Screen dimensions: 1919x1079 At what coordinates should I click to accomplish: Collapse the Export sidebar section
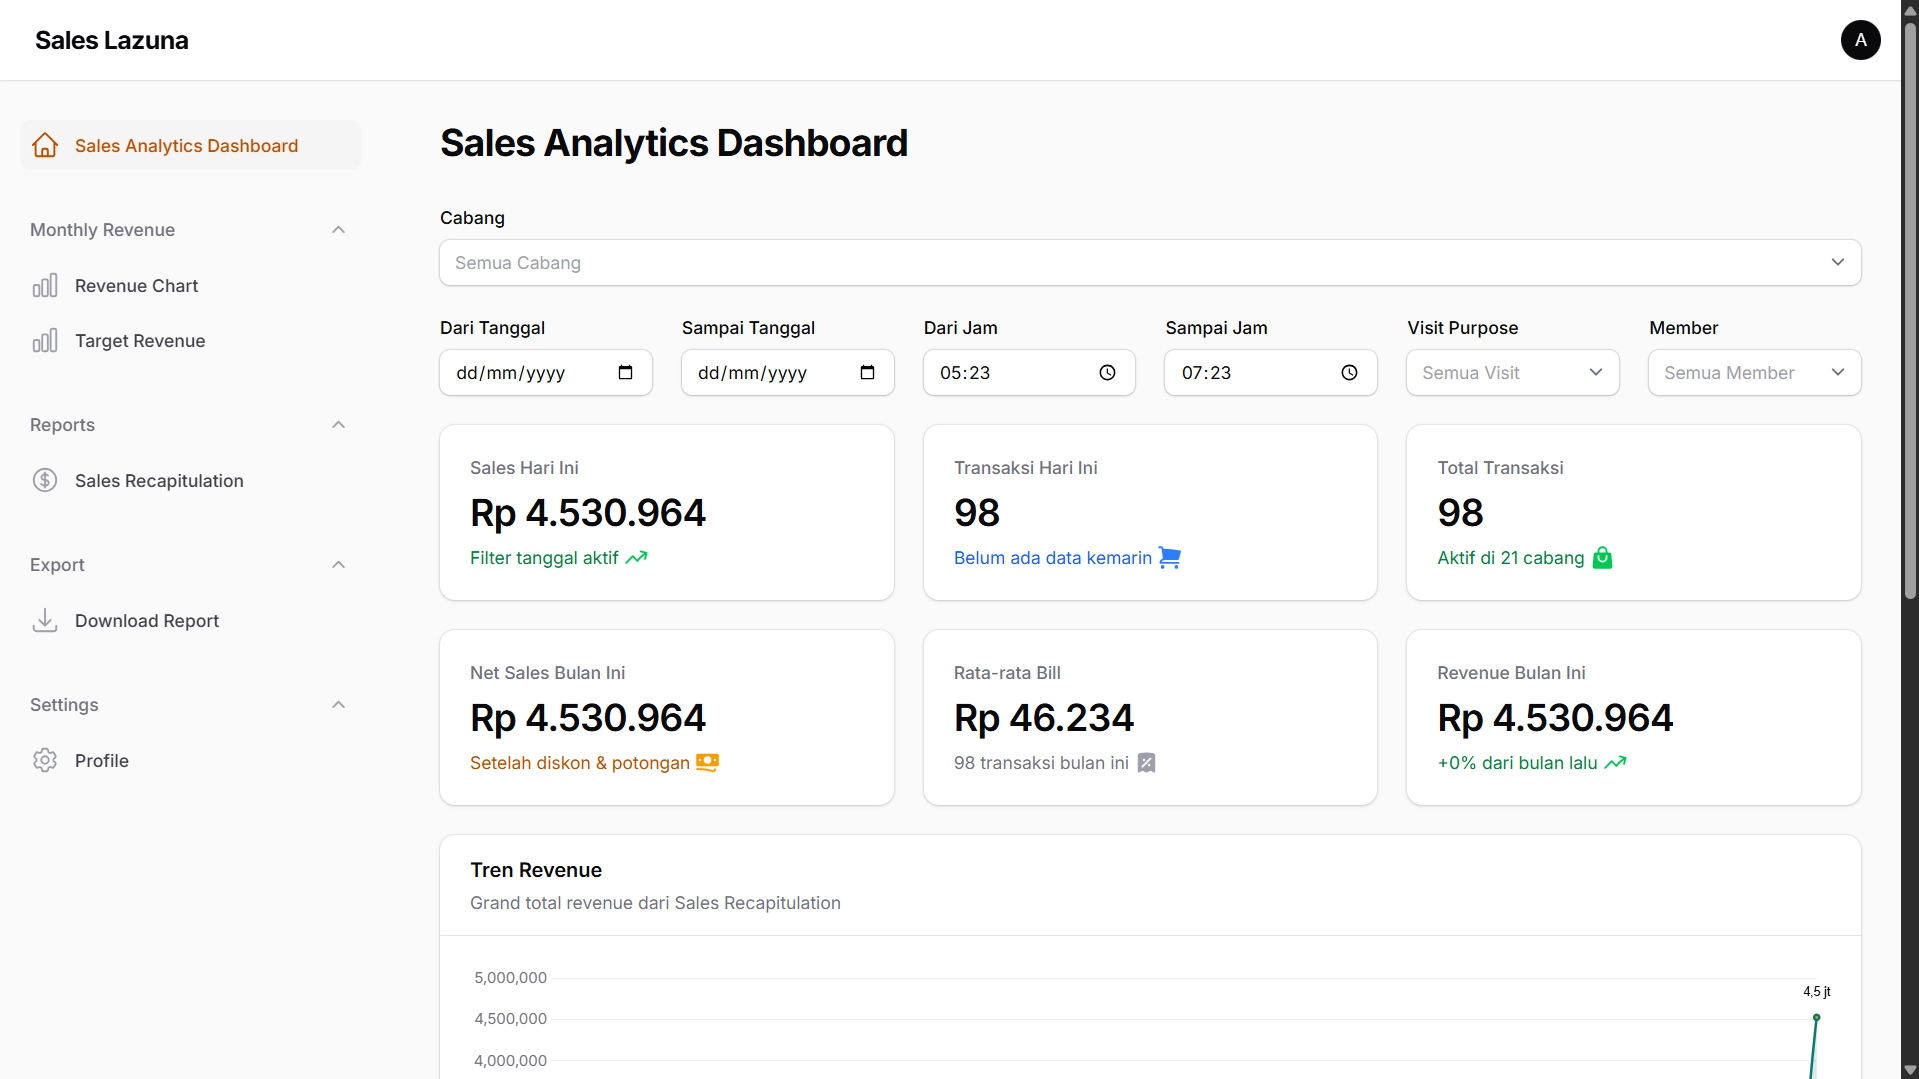pyautogui.click(x=339, y=565)
